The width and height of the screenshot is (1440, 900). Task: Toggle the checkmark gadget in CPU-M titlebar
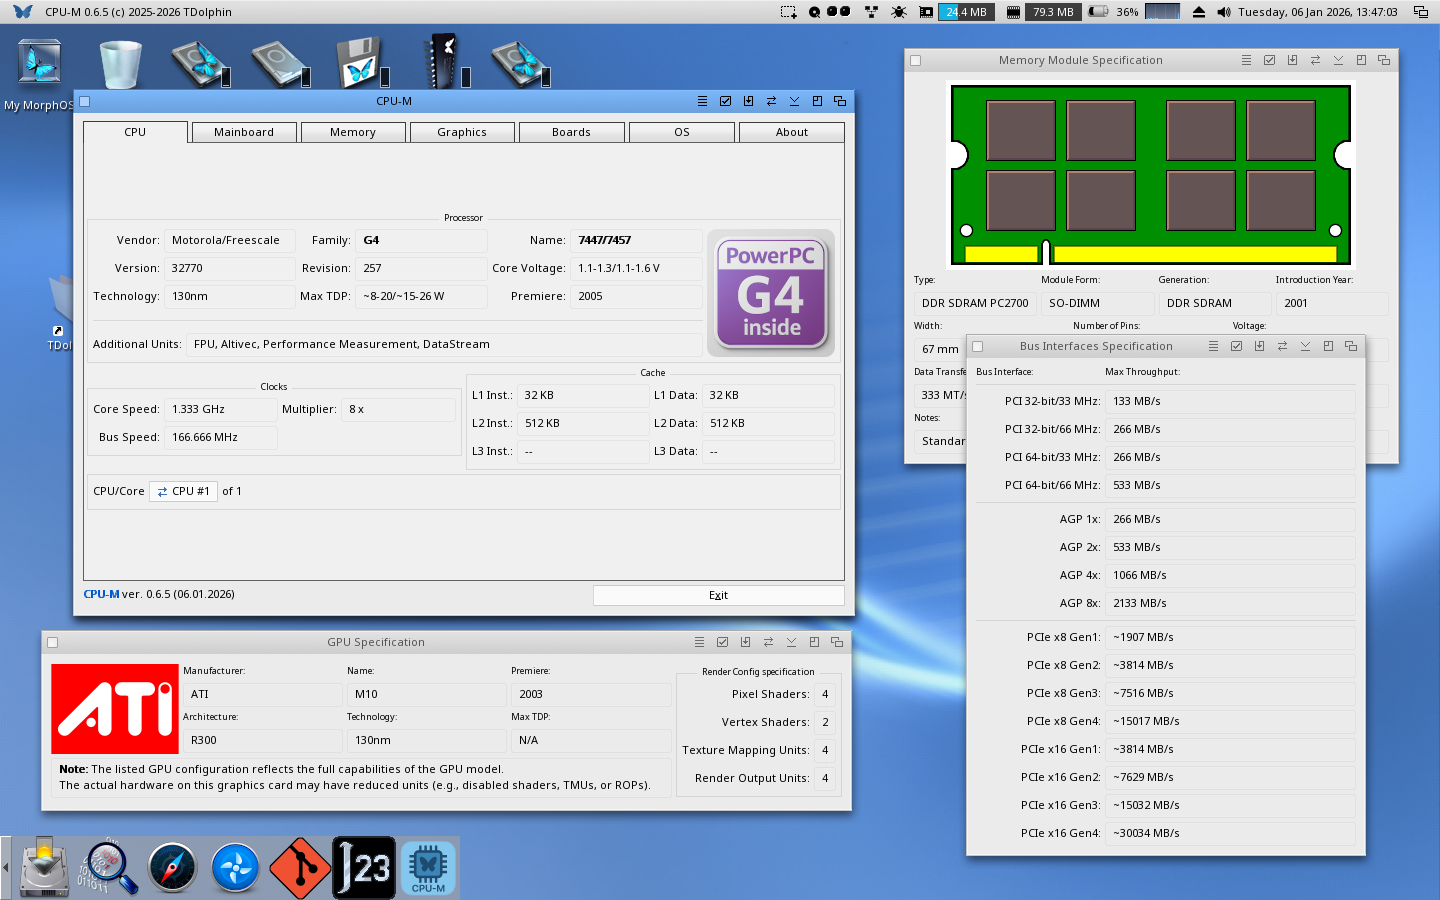tap(725, 101)
